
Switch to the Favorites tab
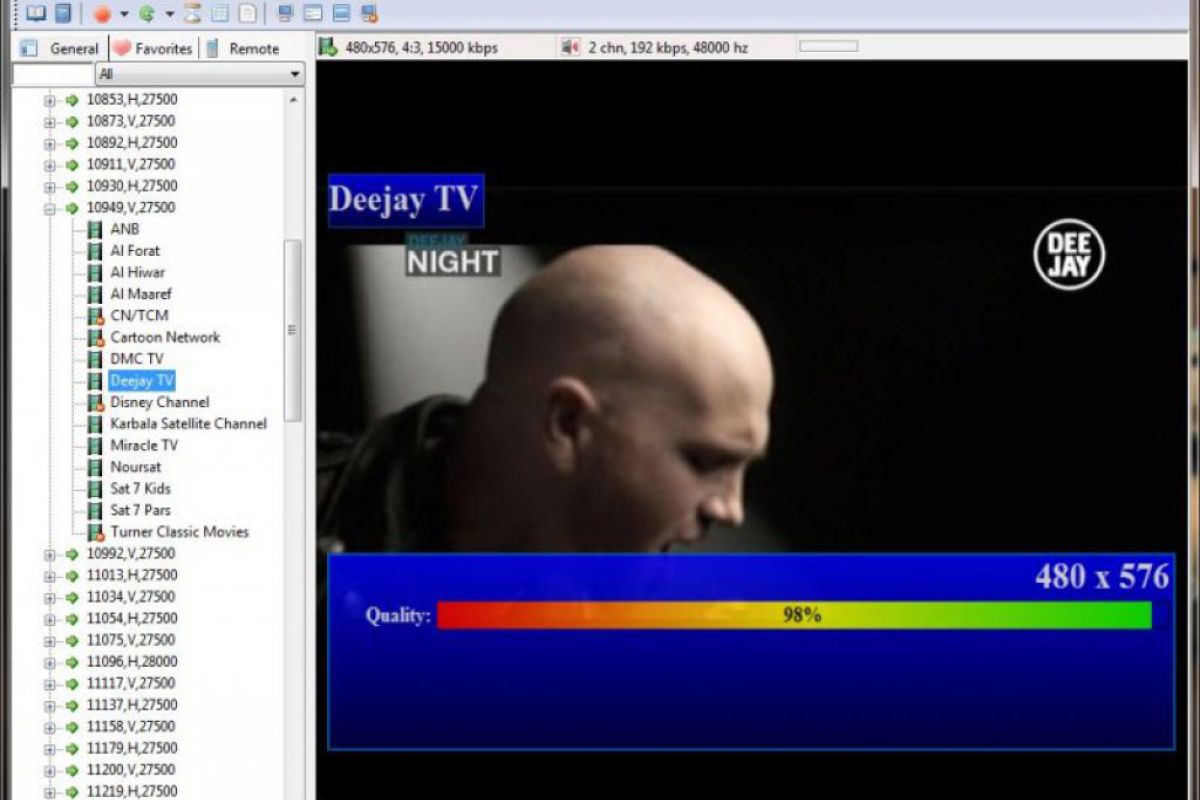153,48
